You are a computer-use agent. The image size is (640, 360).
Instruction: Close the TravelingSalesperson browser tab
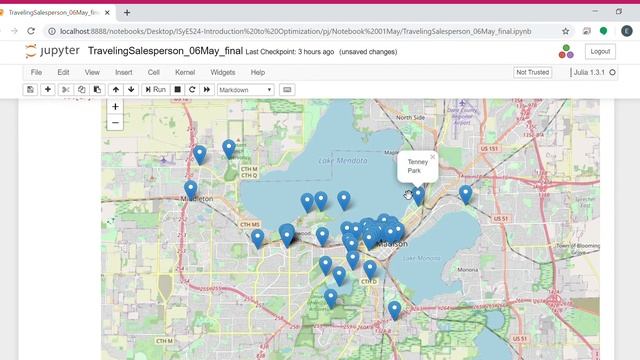pos(107,13)
